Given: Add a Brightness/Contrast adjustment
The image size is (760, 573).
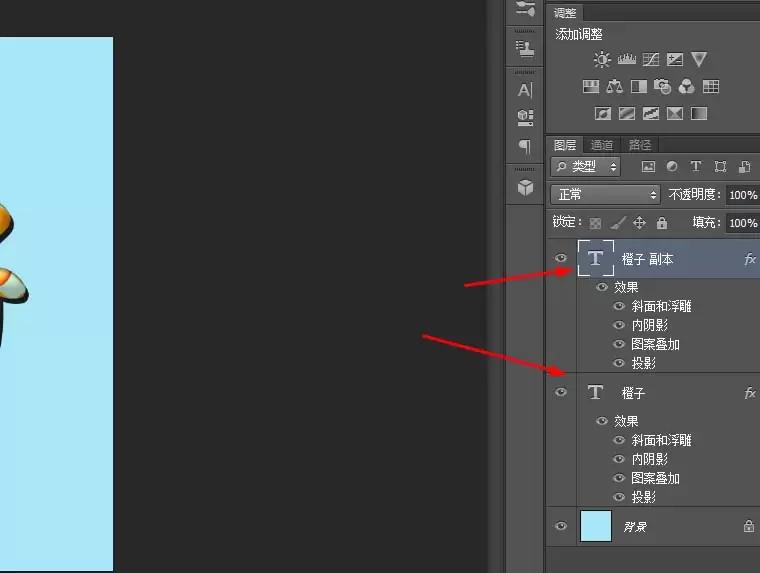Looking at the screenshot, I should coord(602,60).
